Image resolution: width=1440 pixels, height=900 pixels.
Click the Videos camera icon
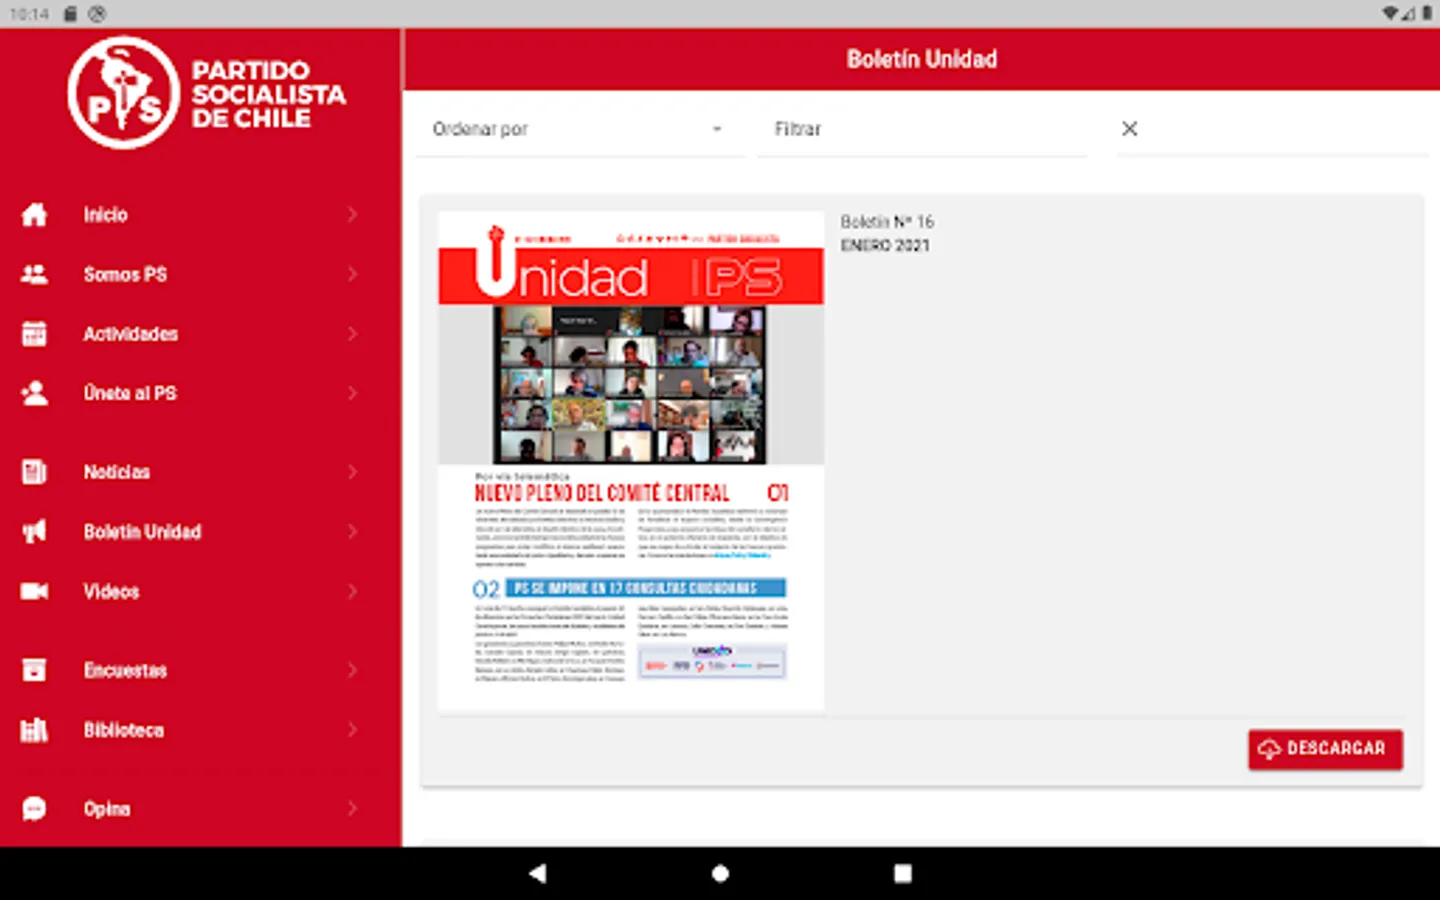click(x=34, y=591)
